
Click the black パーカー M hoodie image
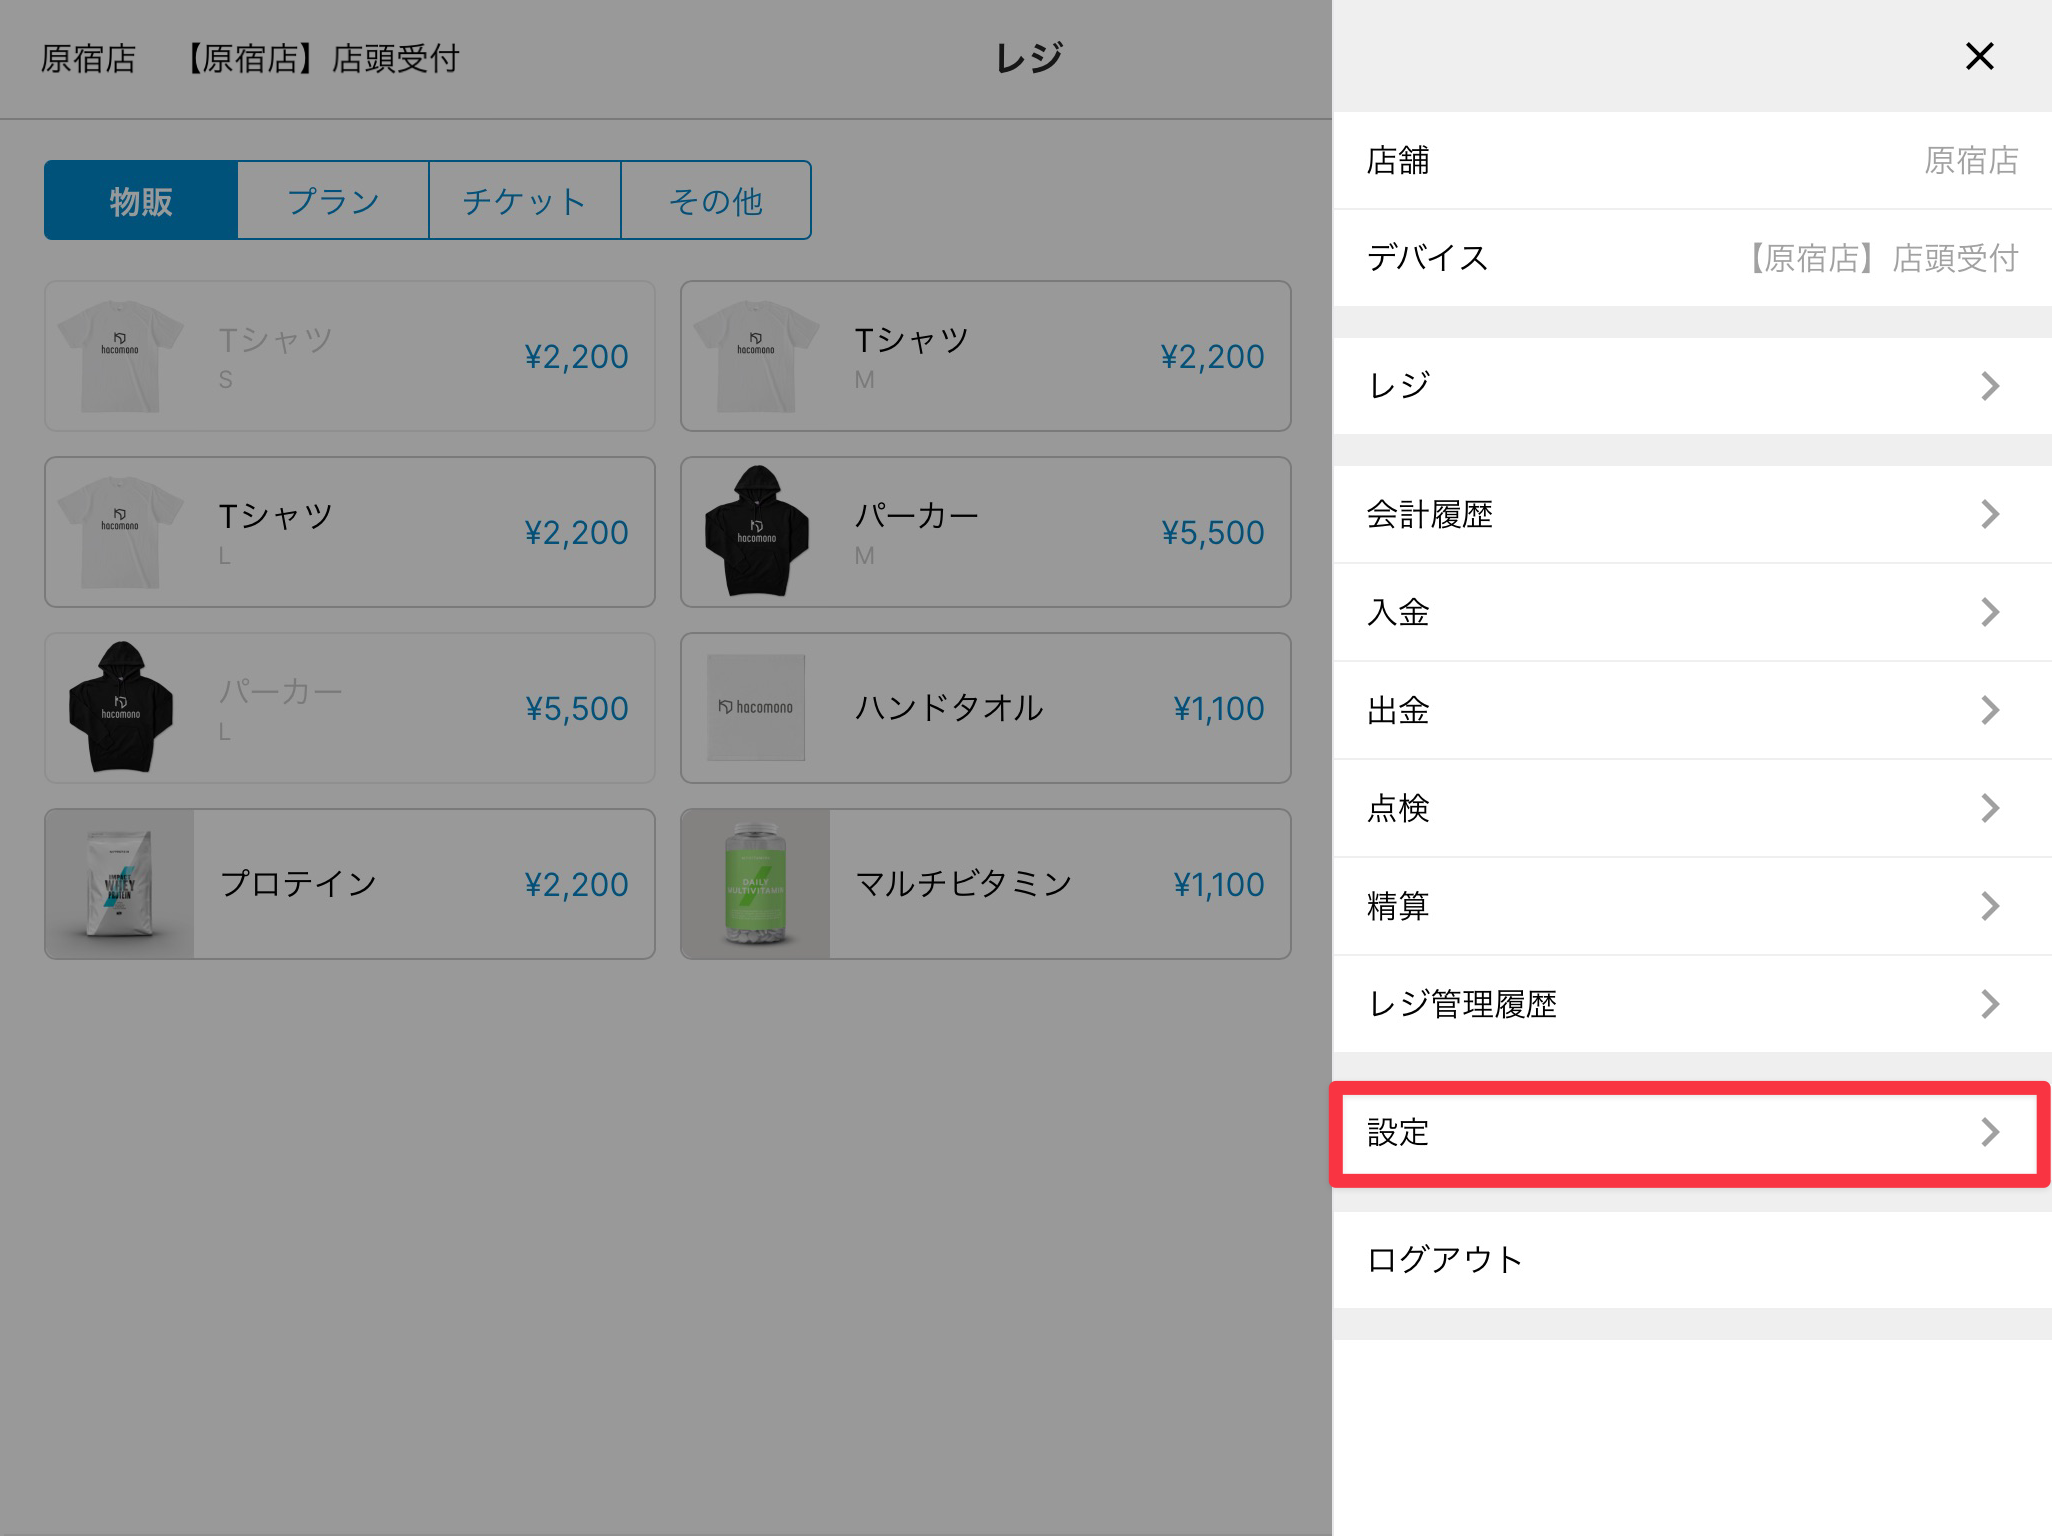(757, 532)
